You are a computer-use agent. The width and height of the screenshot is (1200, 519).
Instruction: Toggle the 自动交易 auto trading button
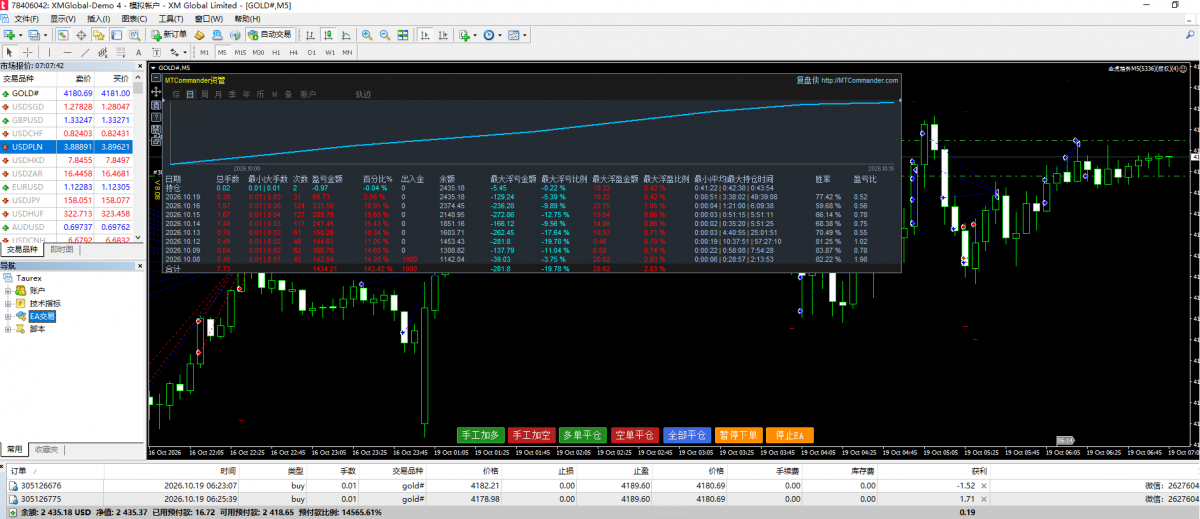click(270, 34)
